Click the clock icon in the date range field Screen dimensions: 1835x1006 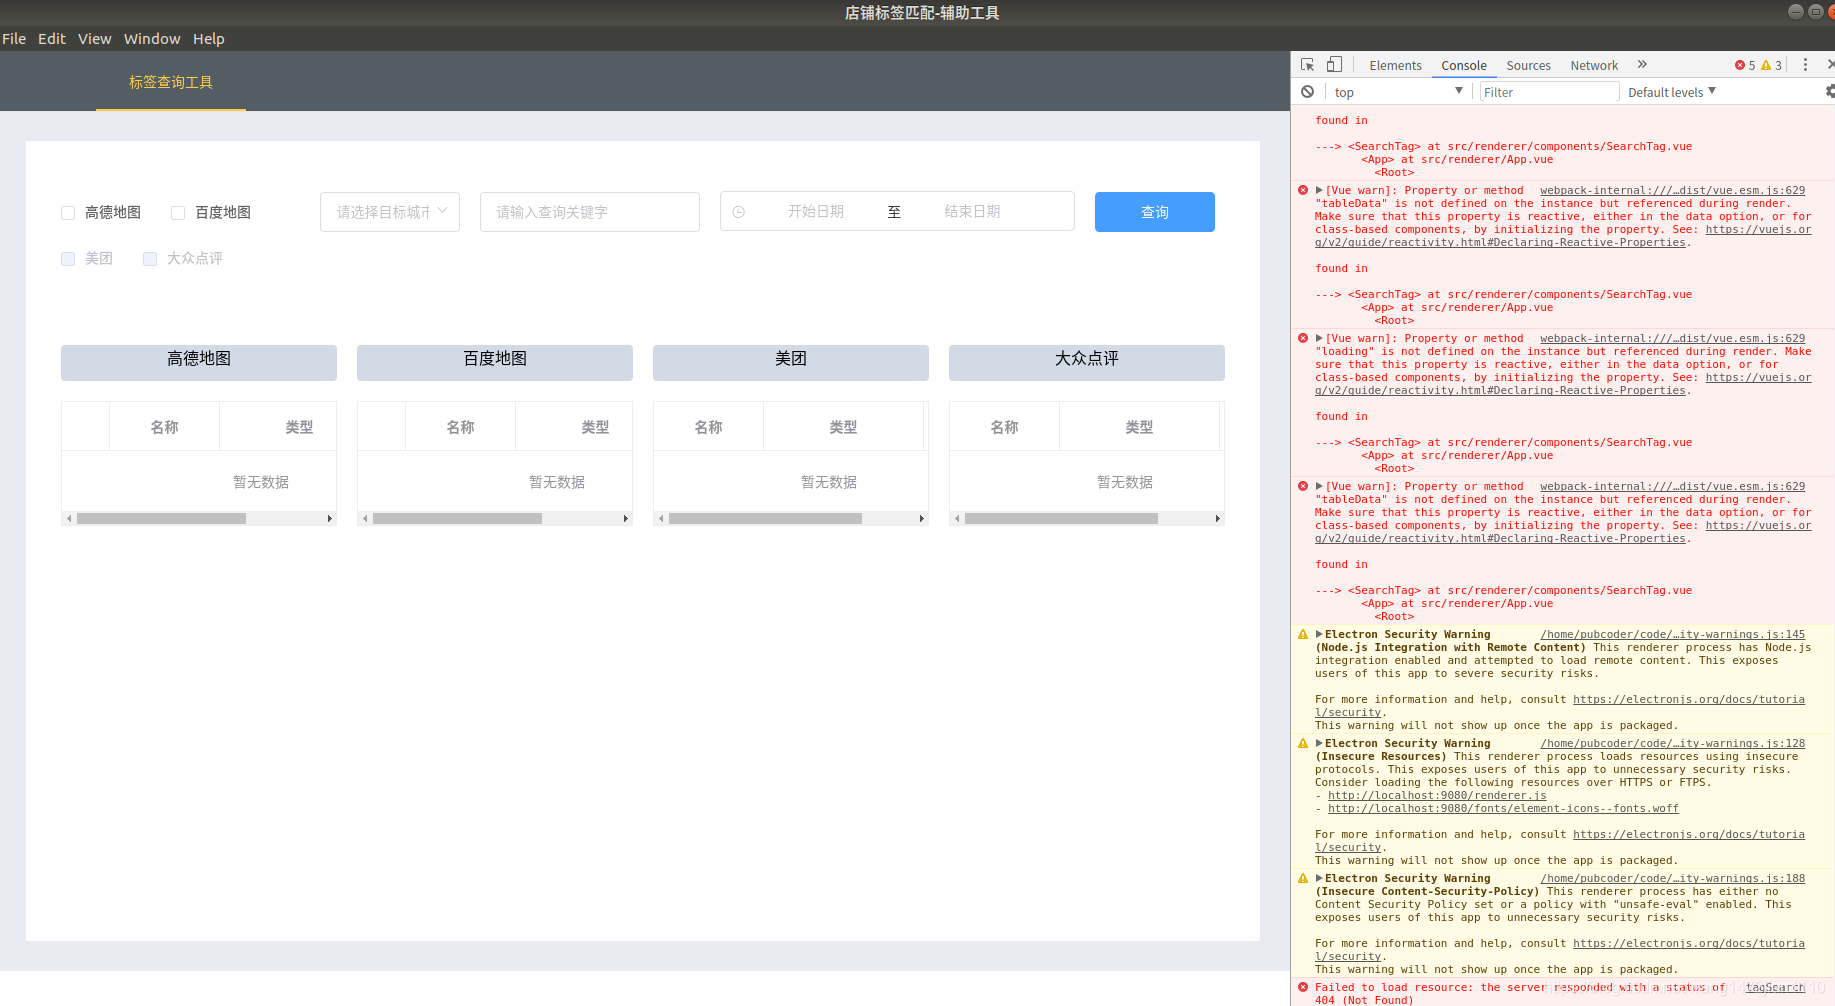738,212
